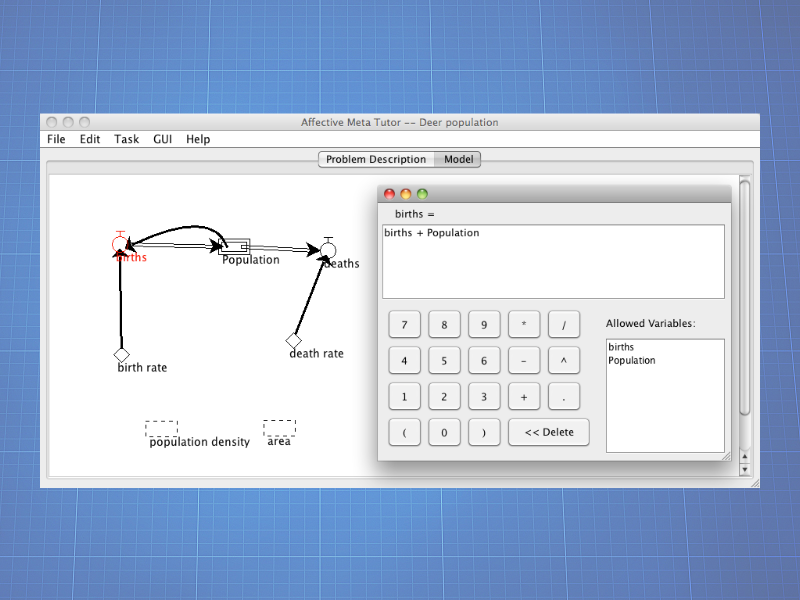Screen dimensions: 800x600
Task: Insert the minus operator
Action: [524, 361]
